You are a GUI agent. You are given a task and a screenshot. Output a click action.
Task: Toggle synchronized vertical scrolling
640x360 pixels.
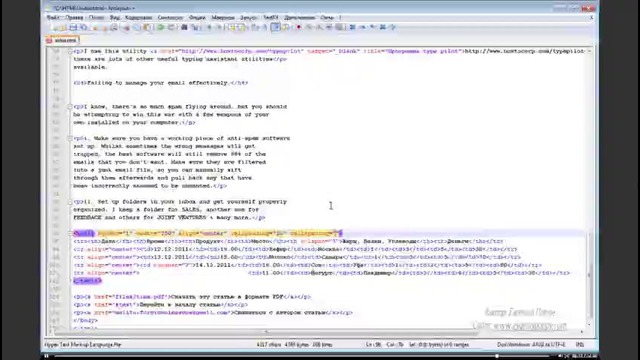(232, 27)
